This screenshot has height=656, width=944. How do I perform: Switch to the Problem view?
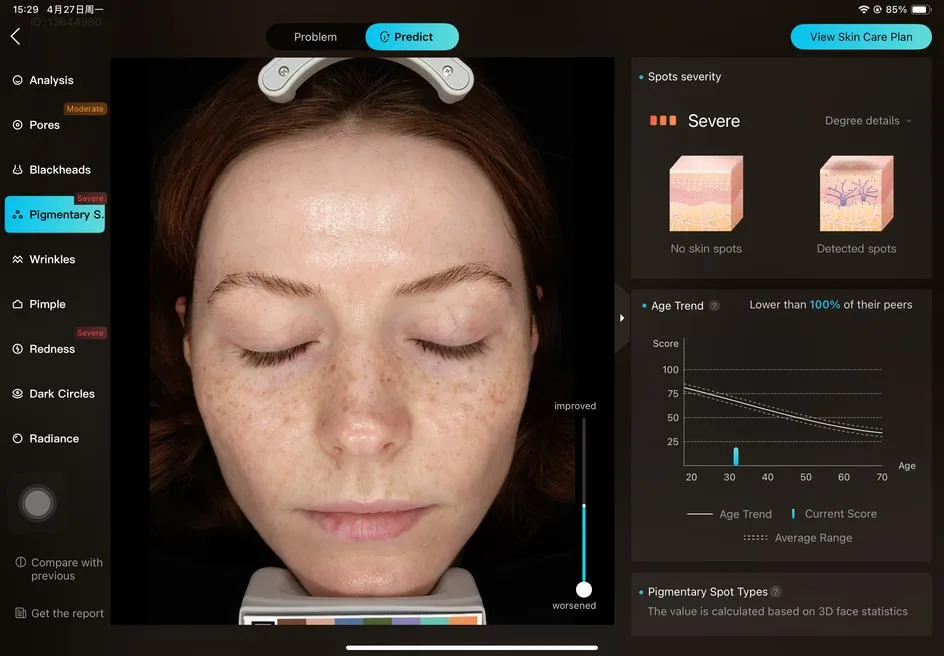[x=315, y=37]
